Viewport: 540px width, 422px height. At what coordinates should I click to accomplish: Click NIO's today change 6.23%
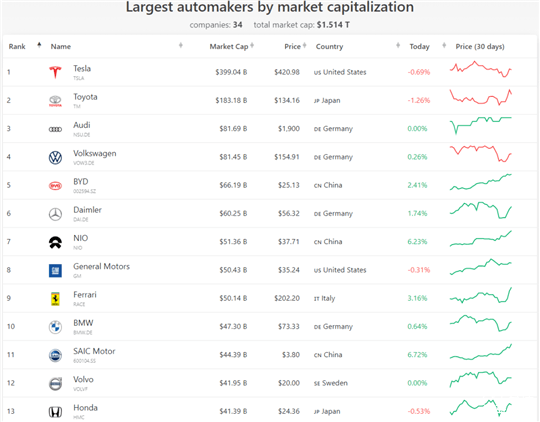(417, 242)
